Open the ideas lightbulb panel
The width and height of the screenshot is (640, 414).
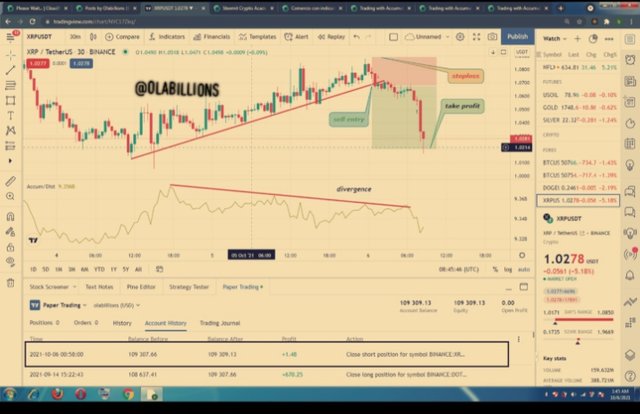(630, 165)
